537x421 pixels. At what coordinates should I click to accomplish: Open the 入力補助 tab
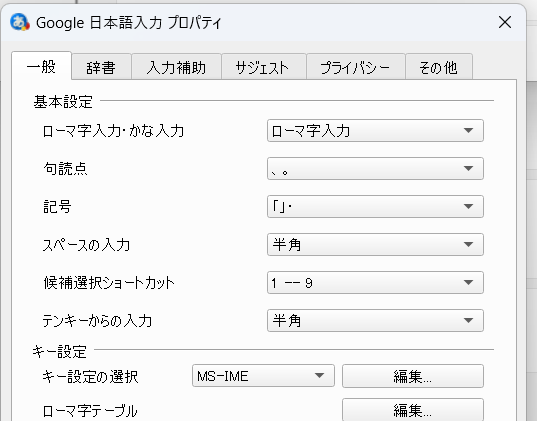176,67
